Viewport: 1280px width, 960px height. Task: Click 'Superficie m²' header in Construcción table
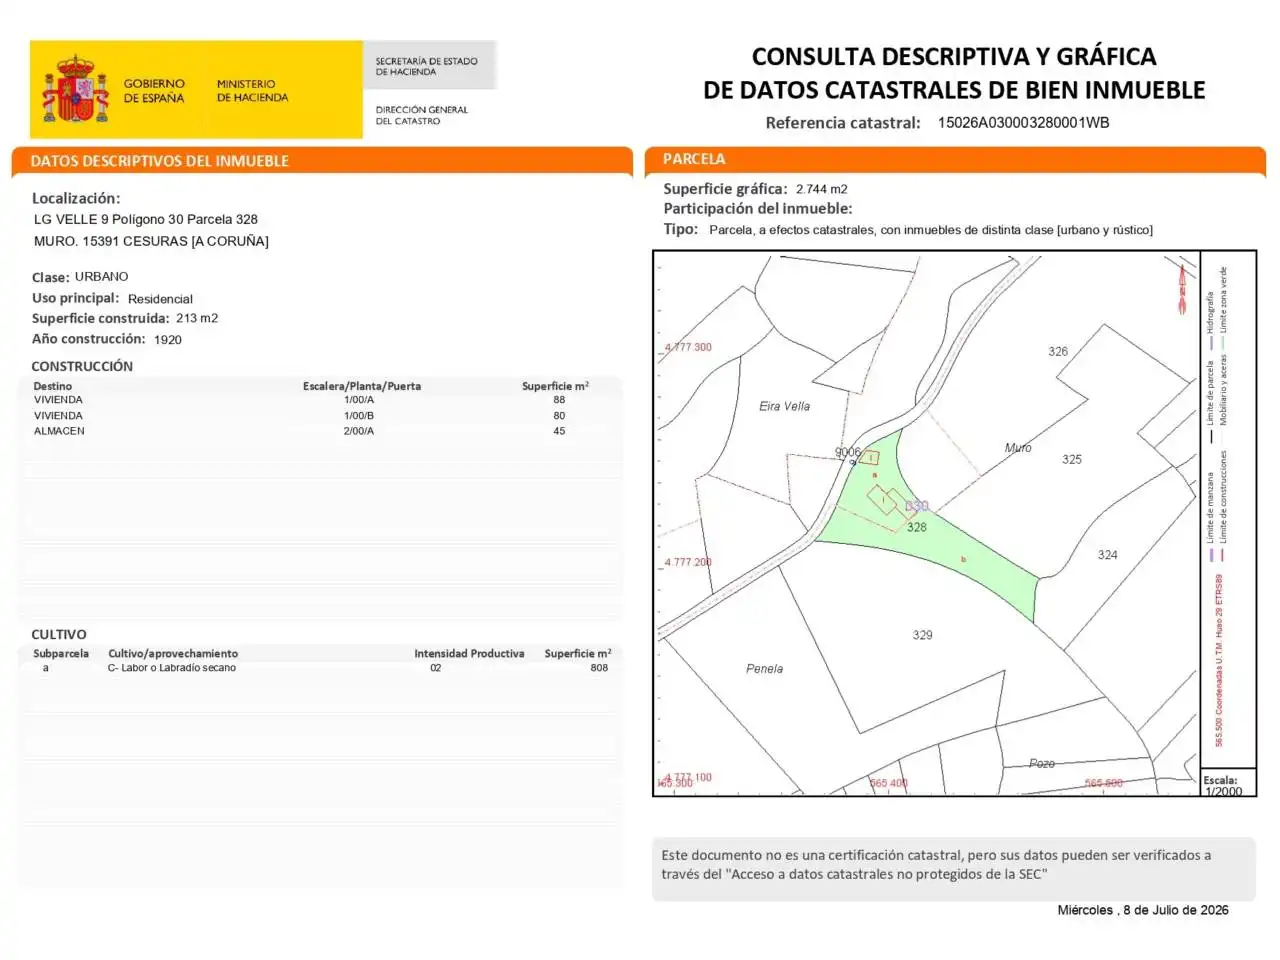(x=556, y=386)
